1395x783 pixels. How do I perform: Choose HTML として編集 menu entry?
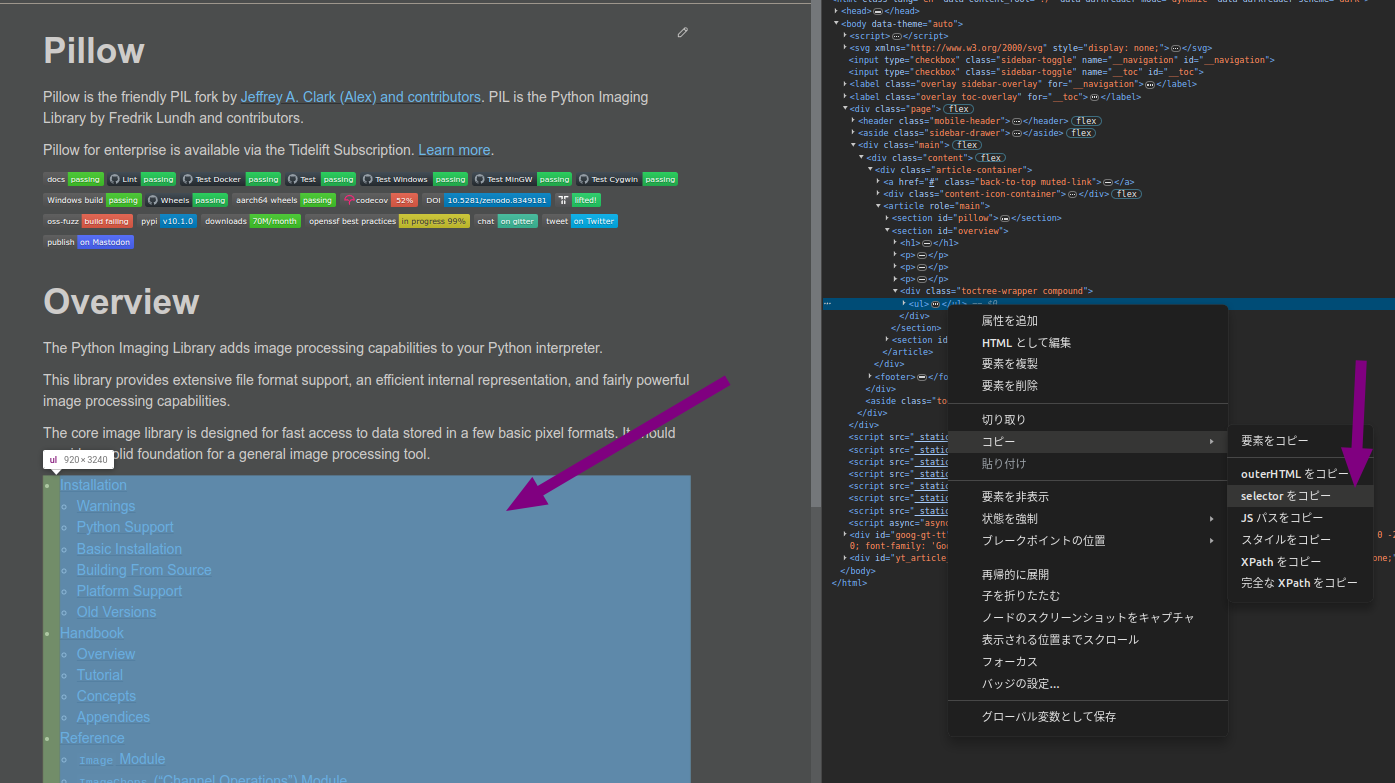pyautogui.click(x=1088, y=343)
